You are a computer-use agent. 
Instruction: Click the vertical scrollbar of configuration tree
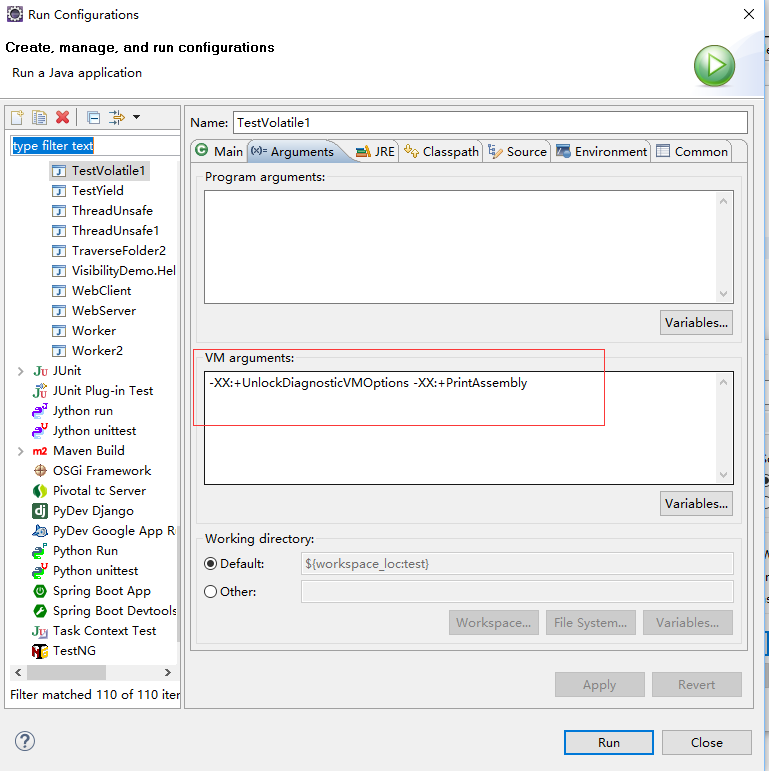click(x=178, y=583)
